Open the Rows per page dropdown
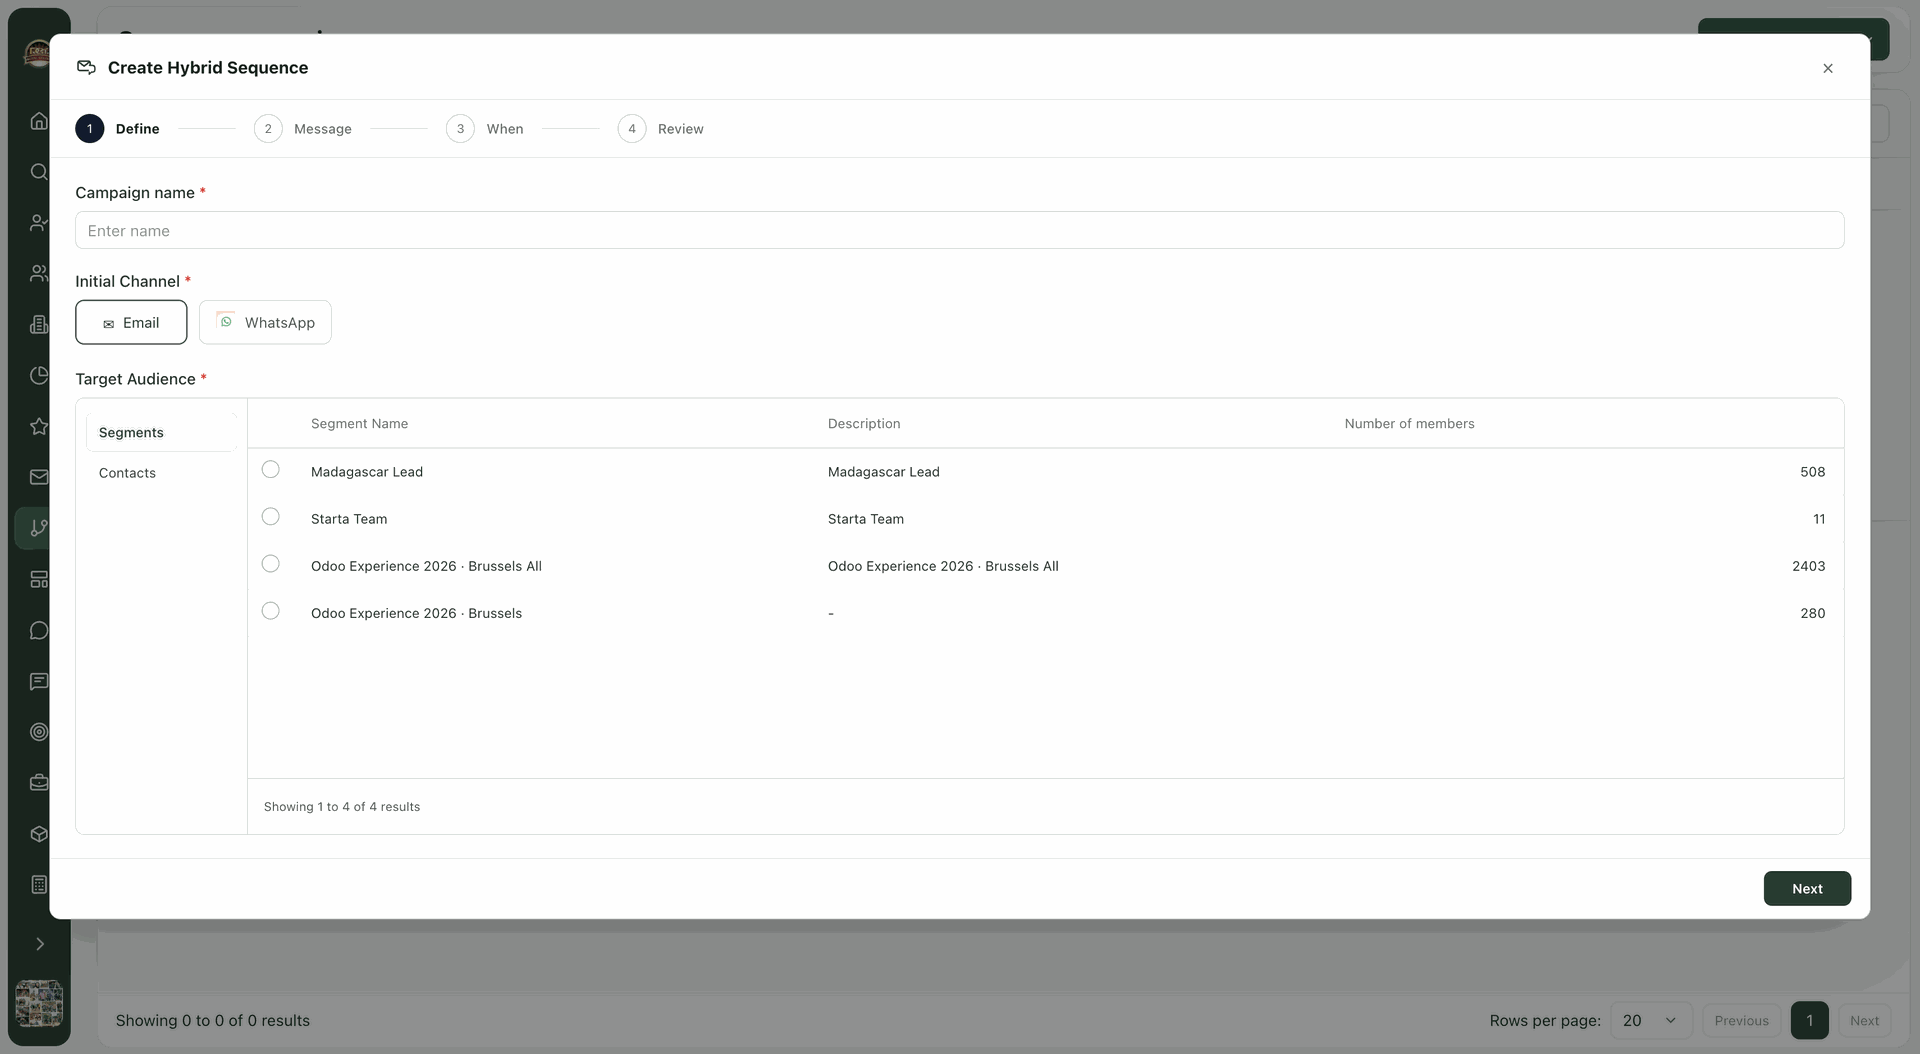1920x1054 pixels. 1651,1021
